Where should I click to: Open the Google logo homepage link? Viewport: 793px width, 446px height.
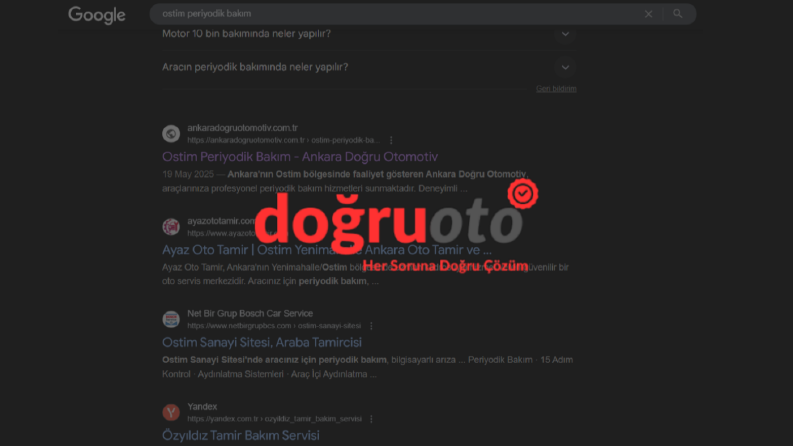pos(97,15)
